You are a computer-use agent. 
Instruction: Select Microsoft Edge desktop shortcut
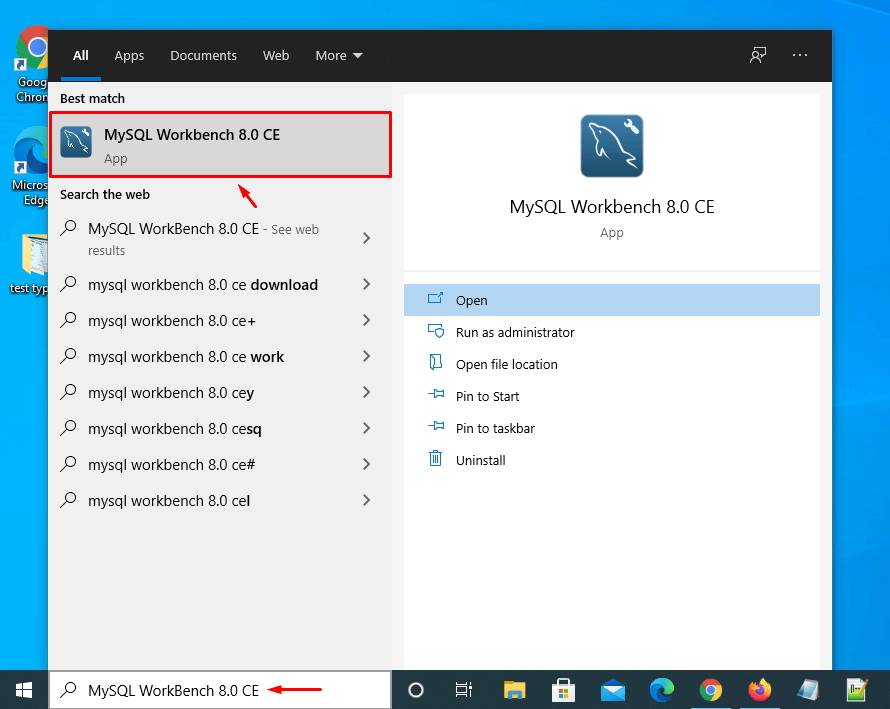[x=30, y=166]
